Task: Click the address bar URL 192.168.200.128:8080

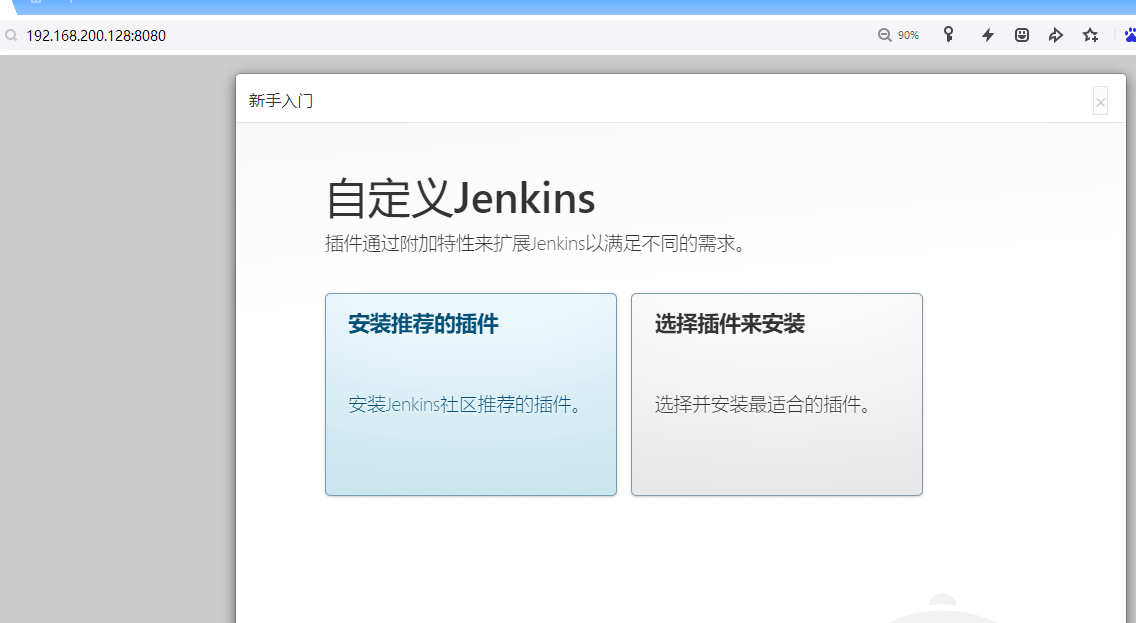Action: click(x=96, y=35)
